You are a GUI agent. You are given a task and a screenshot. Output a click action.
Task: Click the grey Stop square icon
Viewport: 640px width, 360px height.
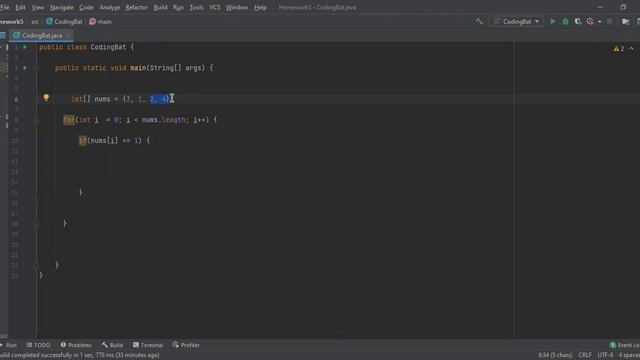coord(609,21)
